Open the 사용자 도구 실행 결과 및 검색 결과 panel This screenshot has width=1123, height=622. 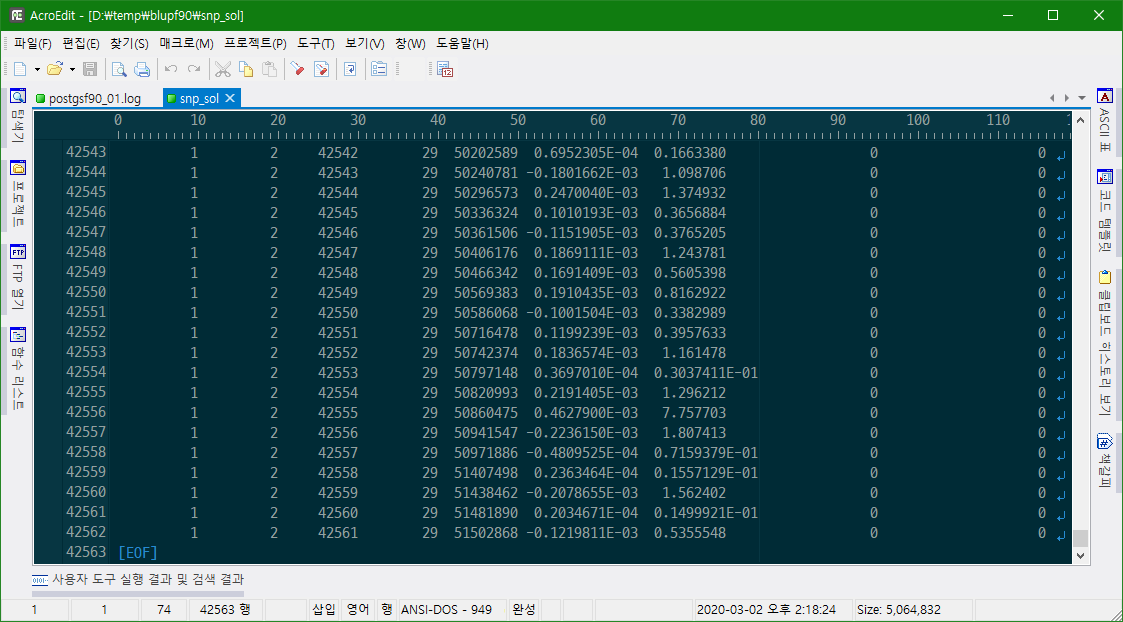click(x=138, y=579)
